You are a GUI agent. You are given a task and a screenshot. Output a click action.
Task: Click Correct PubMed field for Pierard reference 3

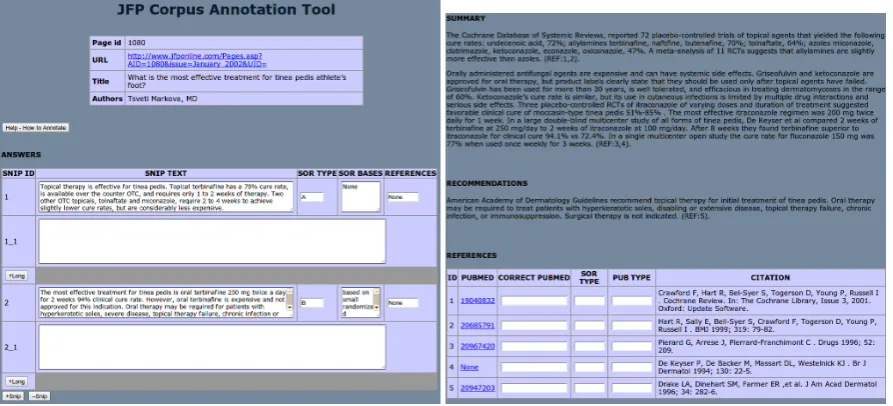click(534, 346)
